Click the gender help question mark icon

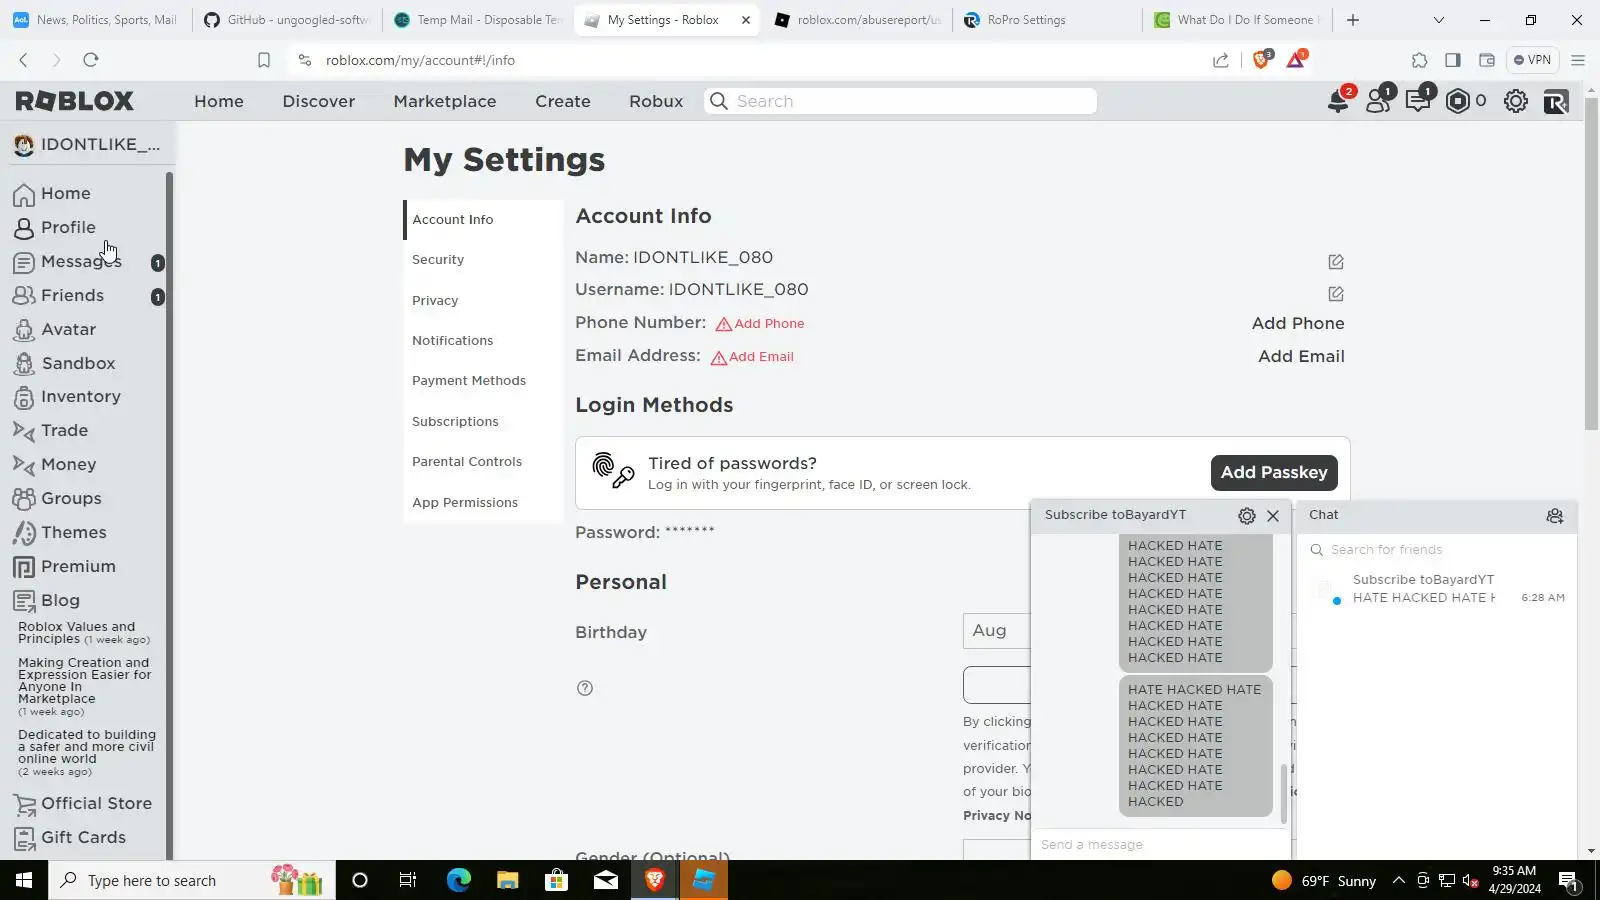pos(585,688)
